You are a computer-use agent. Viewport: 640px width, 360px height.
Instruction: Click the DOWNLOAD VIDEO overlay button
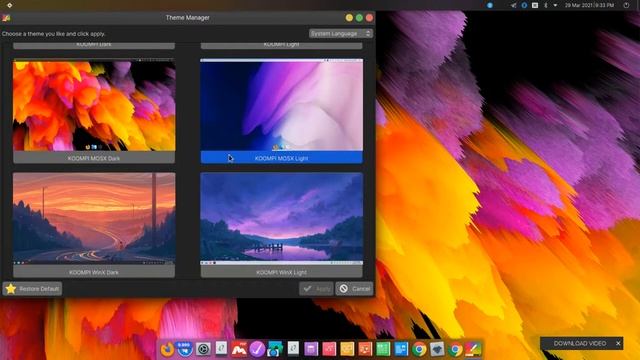tap(580, 343)
